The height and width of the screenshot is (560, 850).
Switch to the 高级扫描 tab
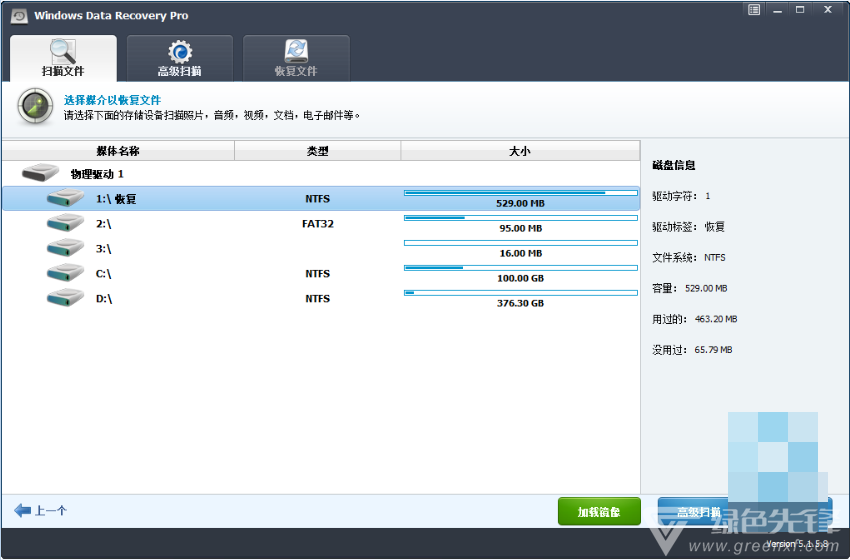(179, 59)
